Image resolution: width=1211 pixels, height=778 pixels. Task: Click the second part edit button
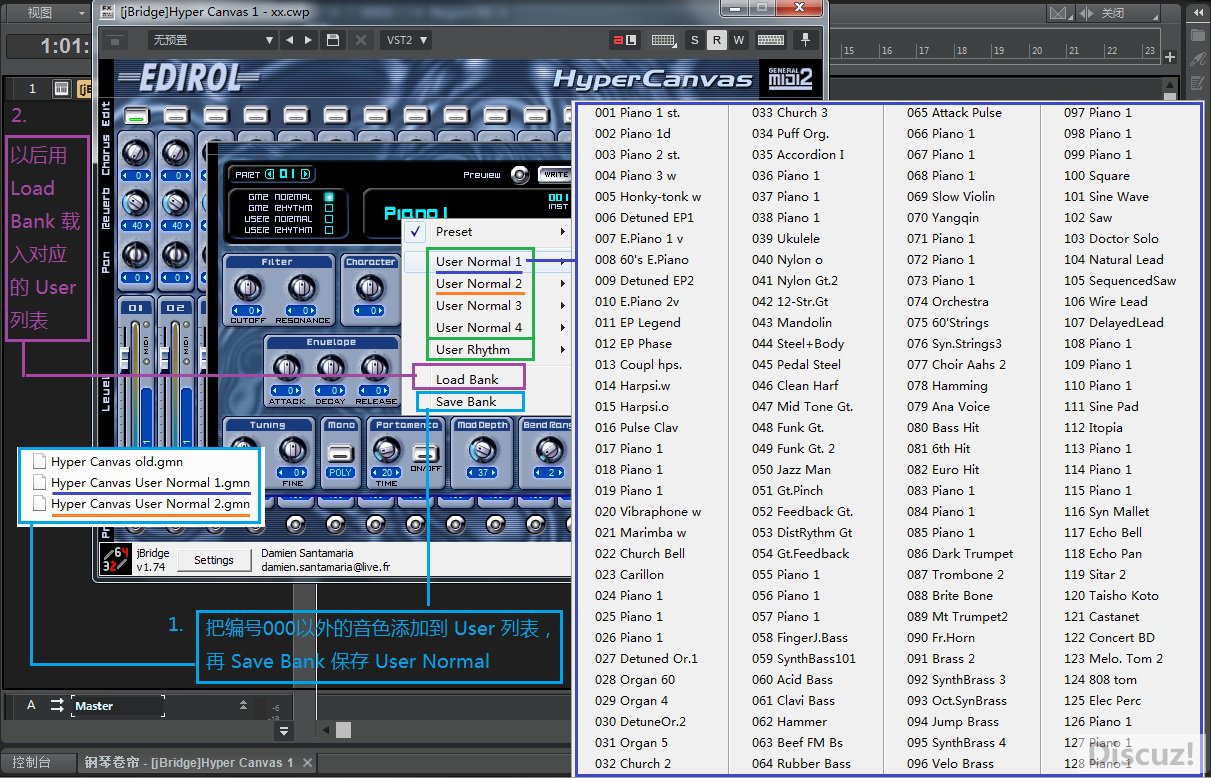[x=174, y=115]
